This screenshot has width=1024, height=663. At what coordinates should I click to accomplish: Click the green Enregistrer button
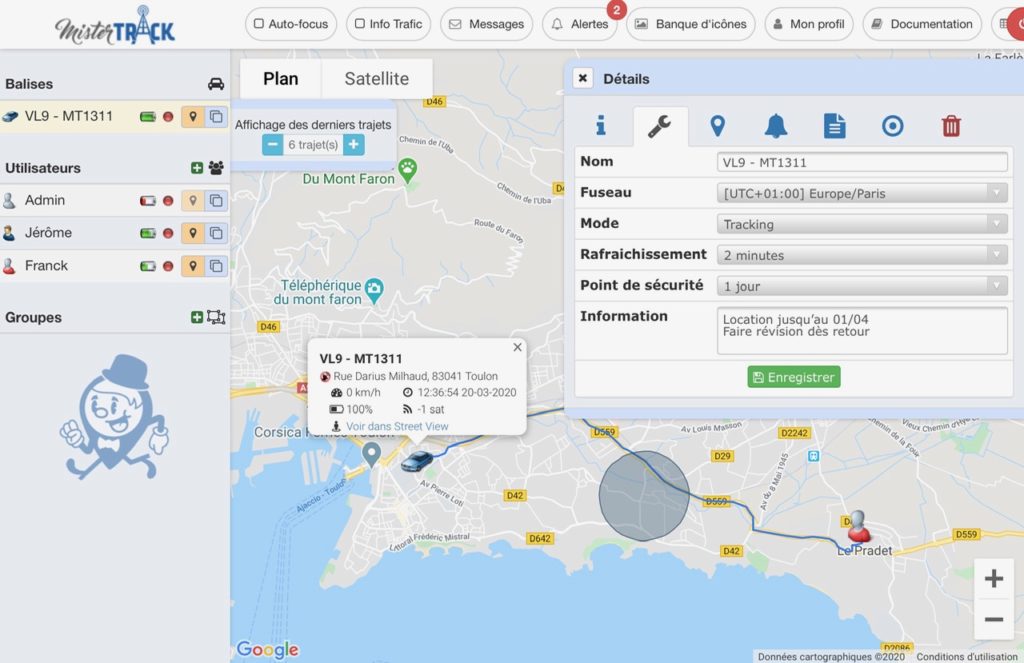pos(794,377)
